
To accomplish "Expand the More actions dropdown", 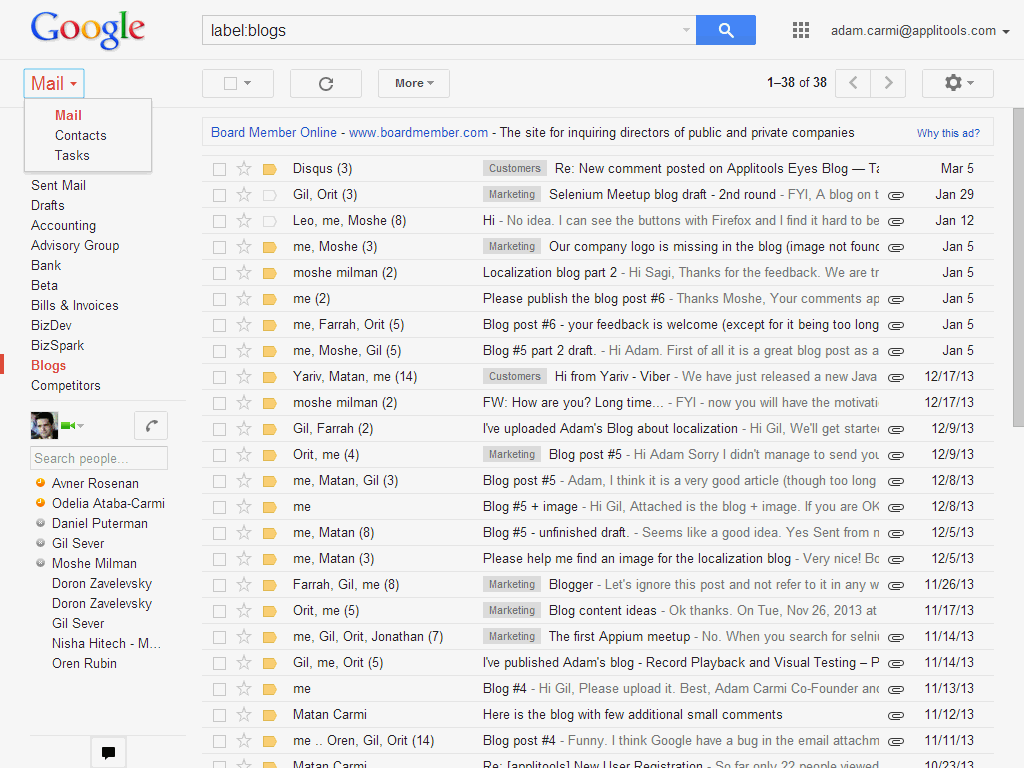I will [413, 84].
